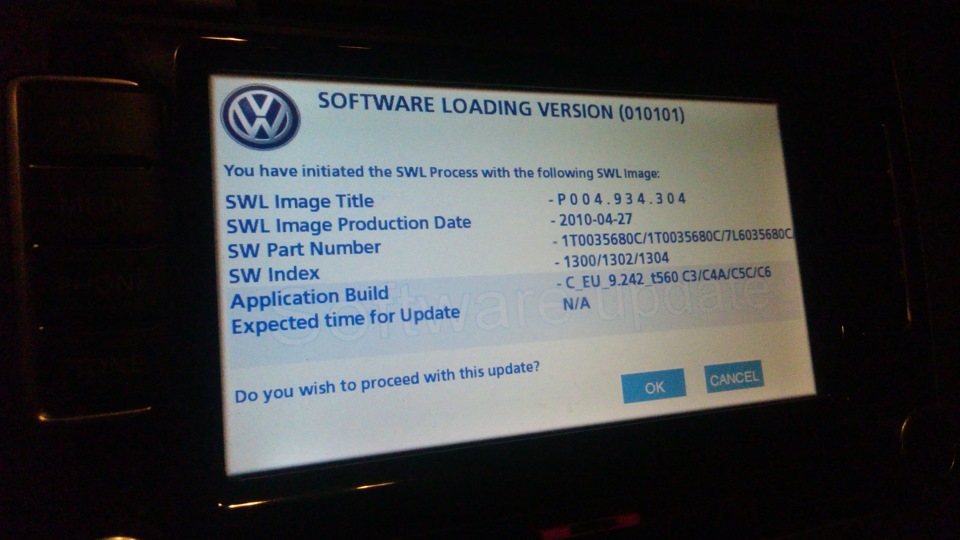Screen dimensions: 960x540
Task: Select the title 'SOFTWARE LOADING VERSION (010101)'
Action: click(x=501, y=108)
